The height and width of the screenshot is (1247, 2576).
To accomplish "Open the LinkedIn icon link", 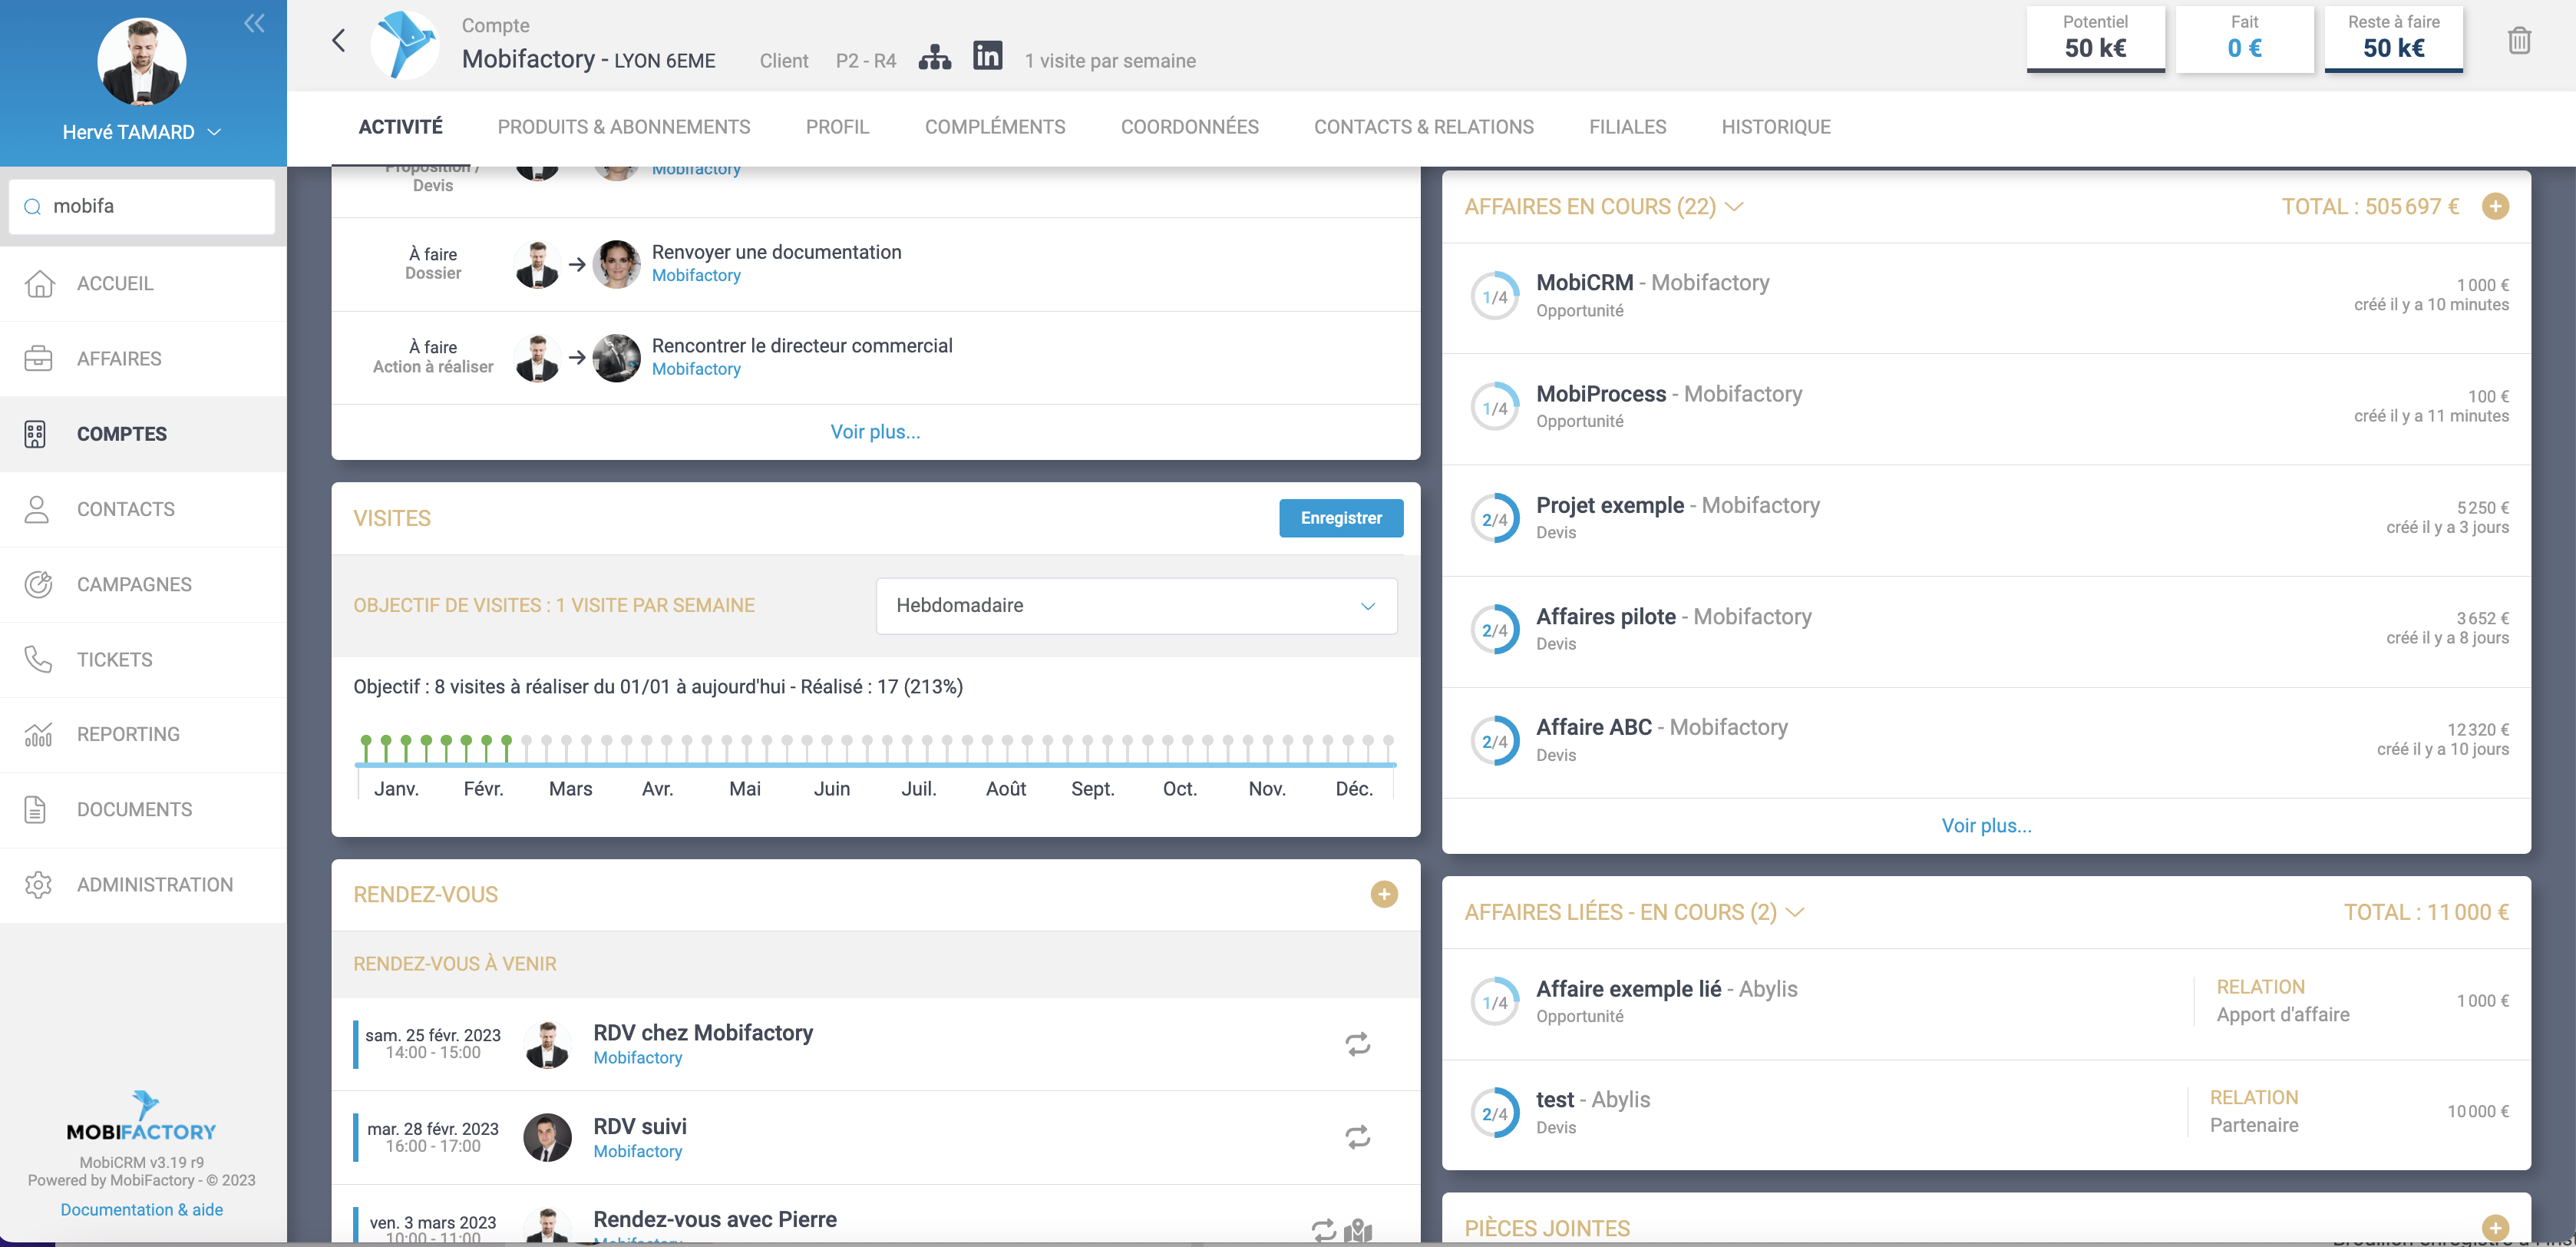I will tap(987, 56).
